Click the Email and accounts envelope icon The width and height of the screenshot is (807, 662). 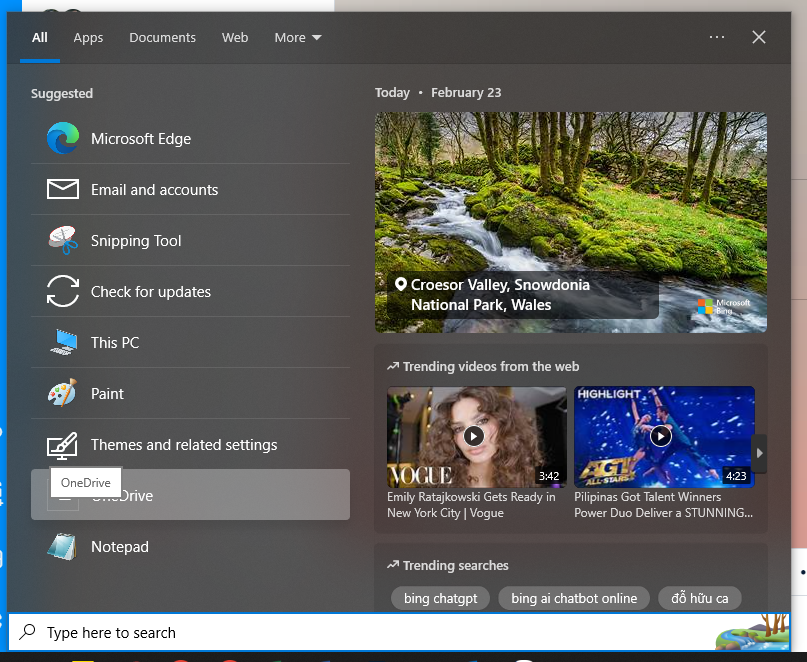tap(63, 189)
